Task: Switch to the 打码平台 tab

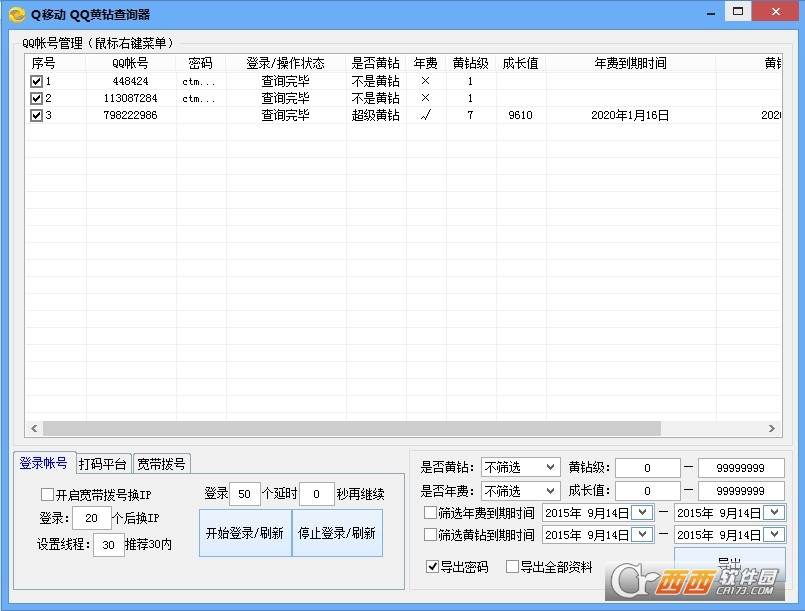Action: [x=104, y=463]
